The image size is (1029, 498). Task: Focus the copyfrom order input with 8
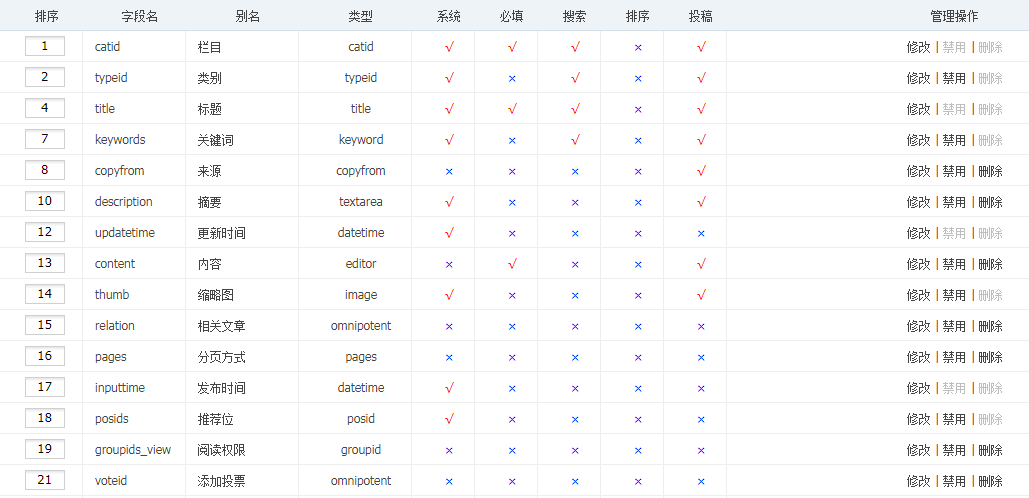point(45,170)
